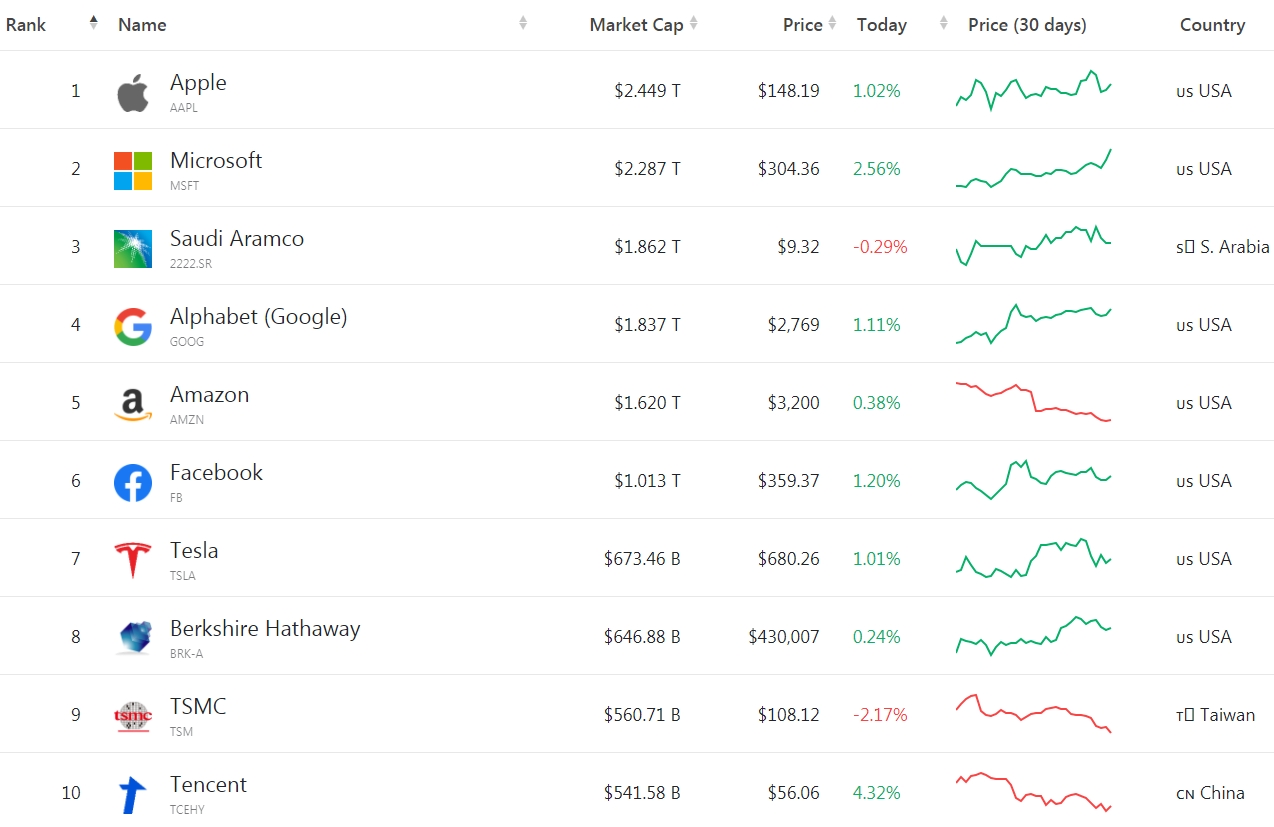1274x827 pixels.
Task: Click the AAPL ticker symbol
Action: (184, 108)
